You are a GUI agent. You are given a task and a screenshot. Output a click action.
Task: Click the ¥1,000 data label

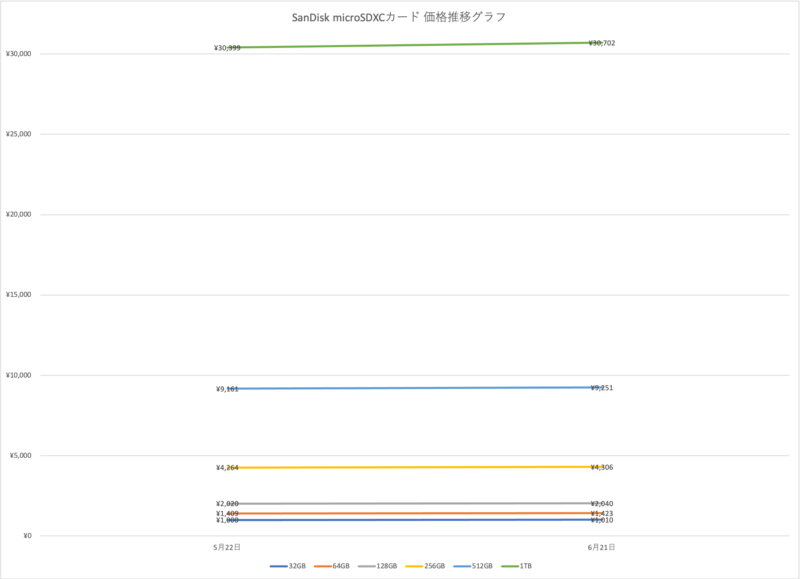(227, 520)
